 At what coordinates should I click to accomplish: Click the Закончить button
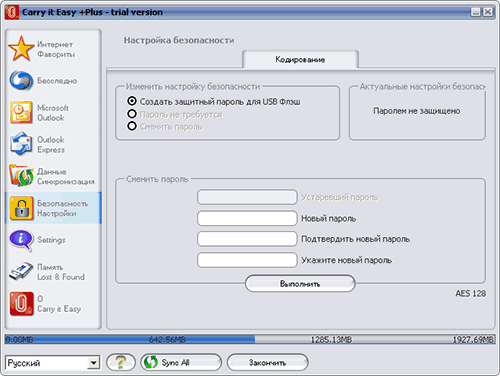coord(267,362)
